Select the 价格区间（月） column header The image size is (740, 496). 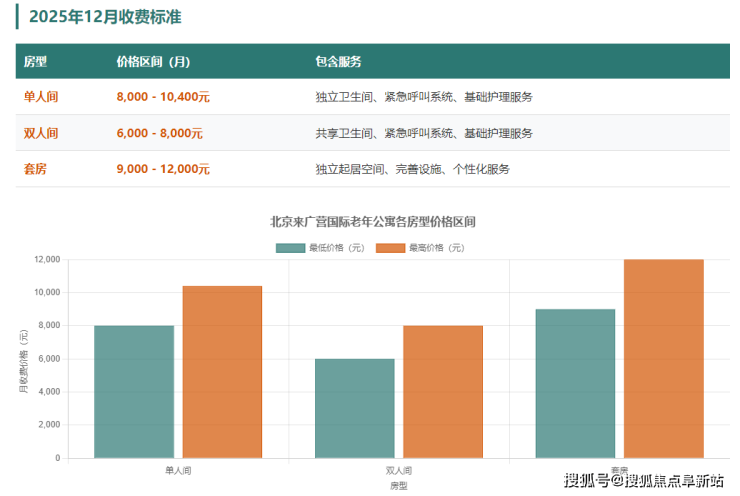(x=153, y=62)
